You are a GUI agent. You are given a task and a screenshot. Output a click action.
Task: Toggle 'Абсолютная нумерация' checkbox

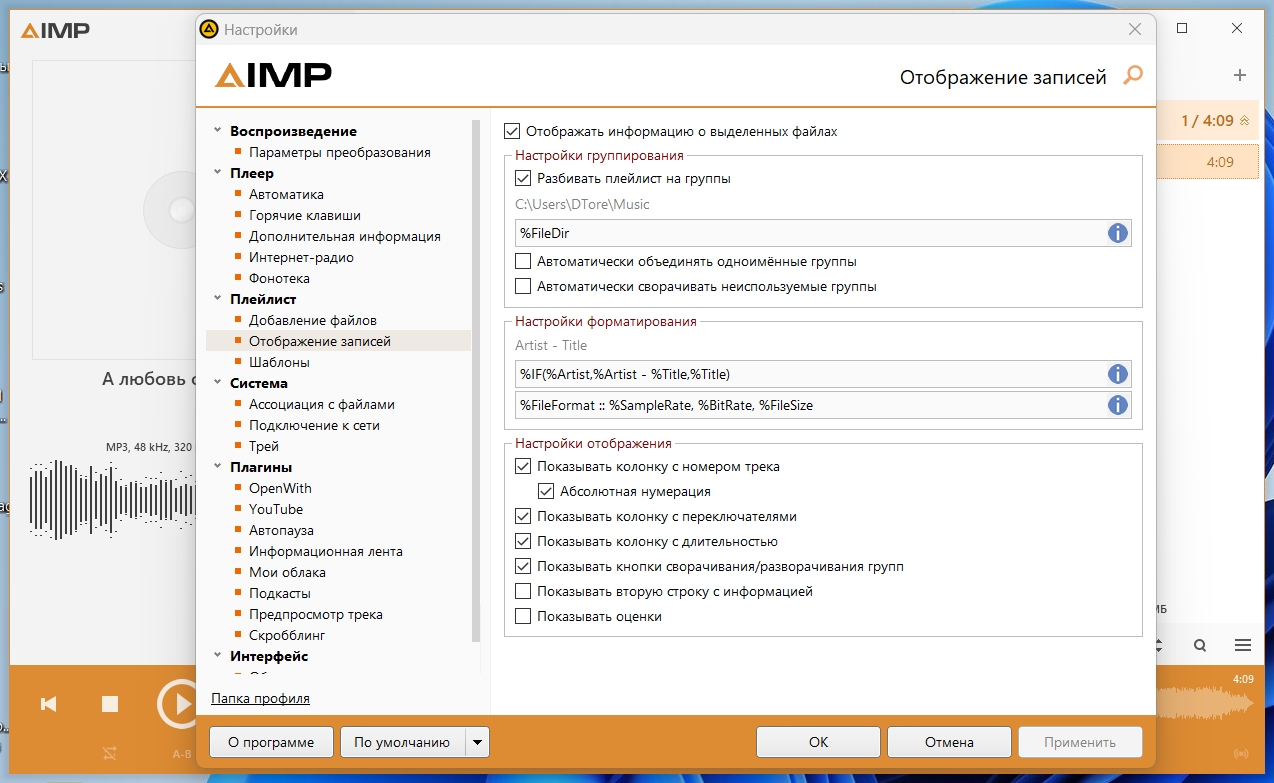point(546,491)
